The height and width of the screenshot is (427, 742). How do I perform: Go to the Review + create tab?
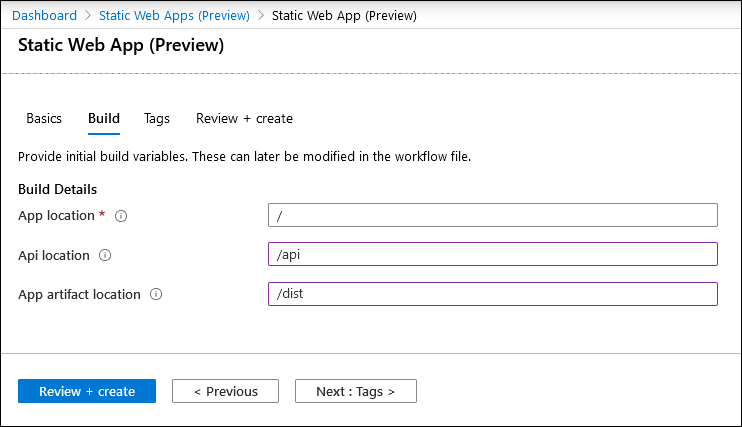click(244, 118)
